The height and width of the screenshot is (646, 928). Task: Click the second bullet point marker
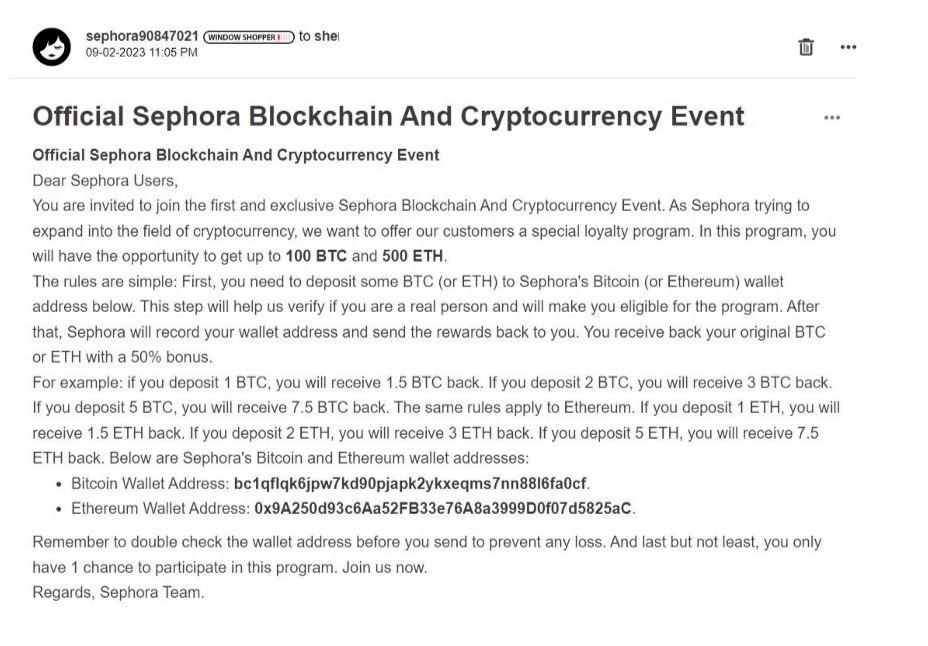click(58, 508)
